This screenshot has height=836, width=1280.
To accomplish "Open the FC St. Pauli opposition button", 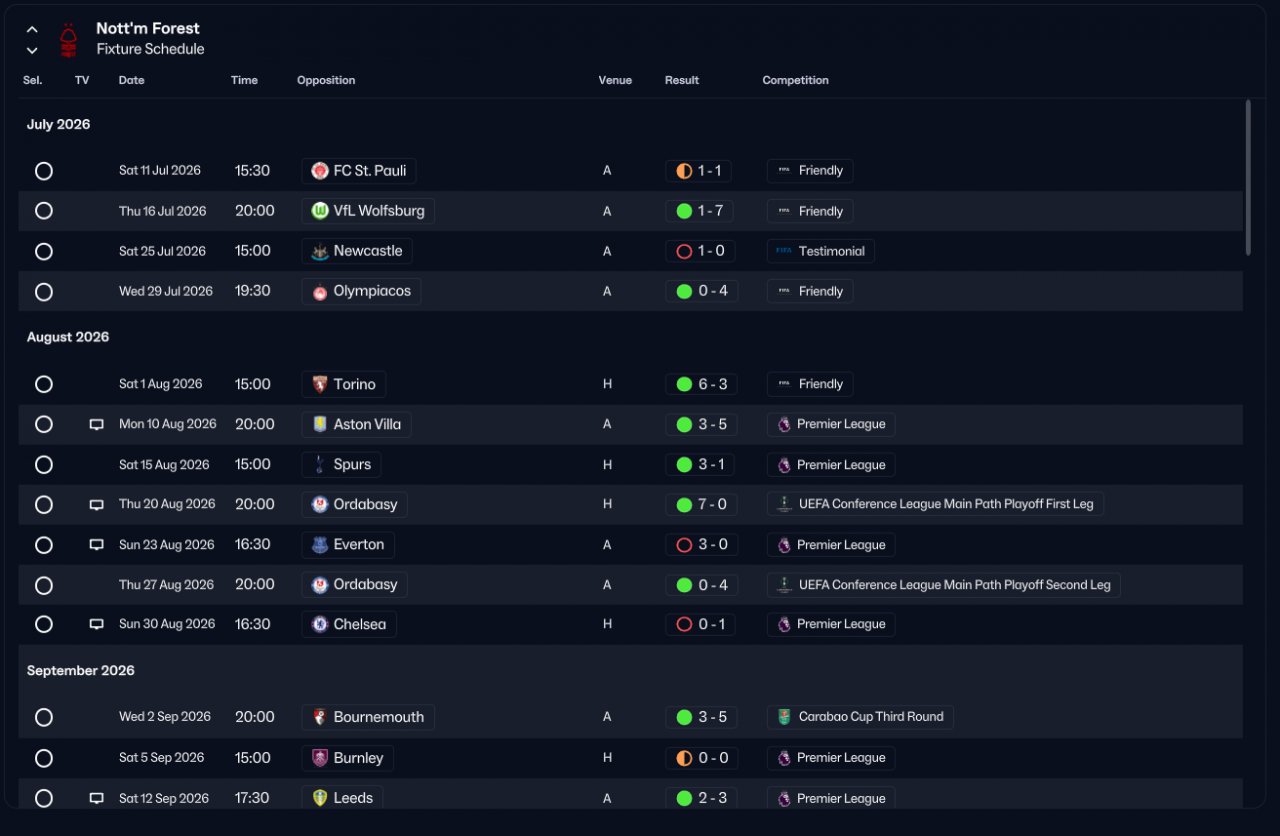I will point(359,171).
